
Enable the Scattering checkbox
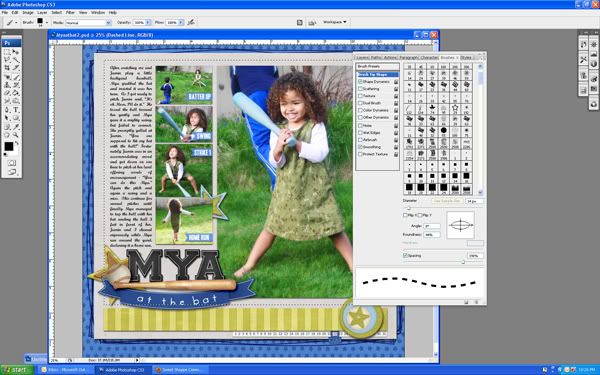(x=360, y=89)
